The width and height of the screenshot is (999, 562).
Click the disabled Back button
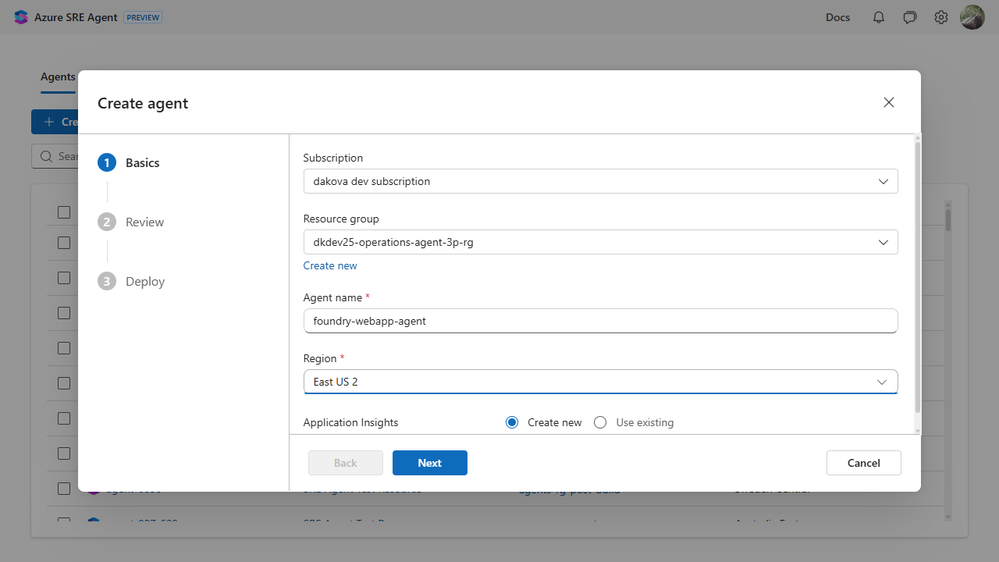(x=345, y=463)
